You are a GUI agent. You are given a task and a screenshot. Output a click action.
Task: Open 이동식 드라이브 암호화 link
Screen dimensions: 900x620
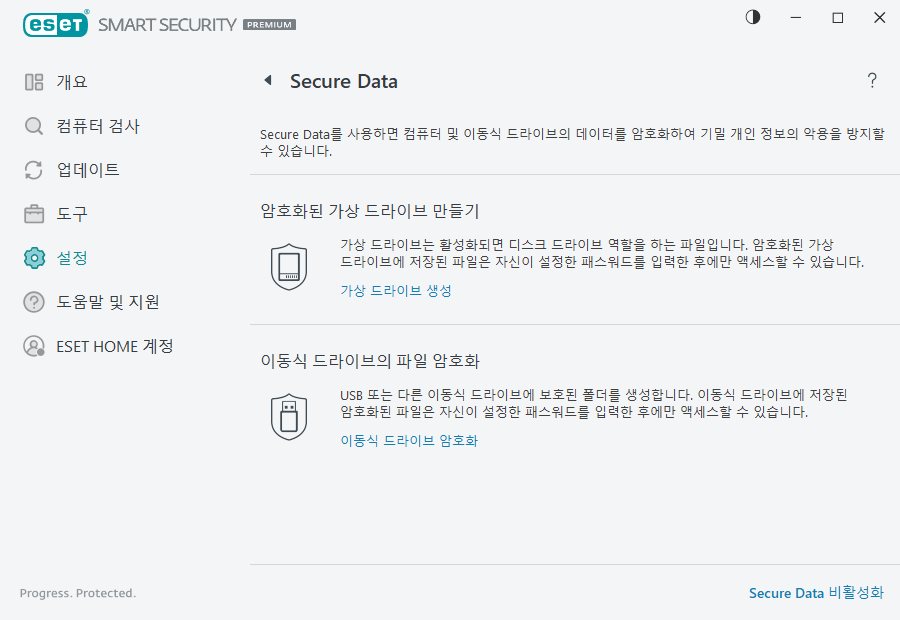click(410, 440)
